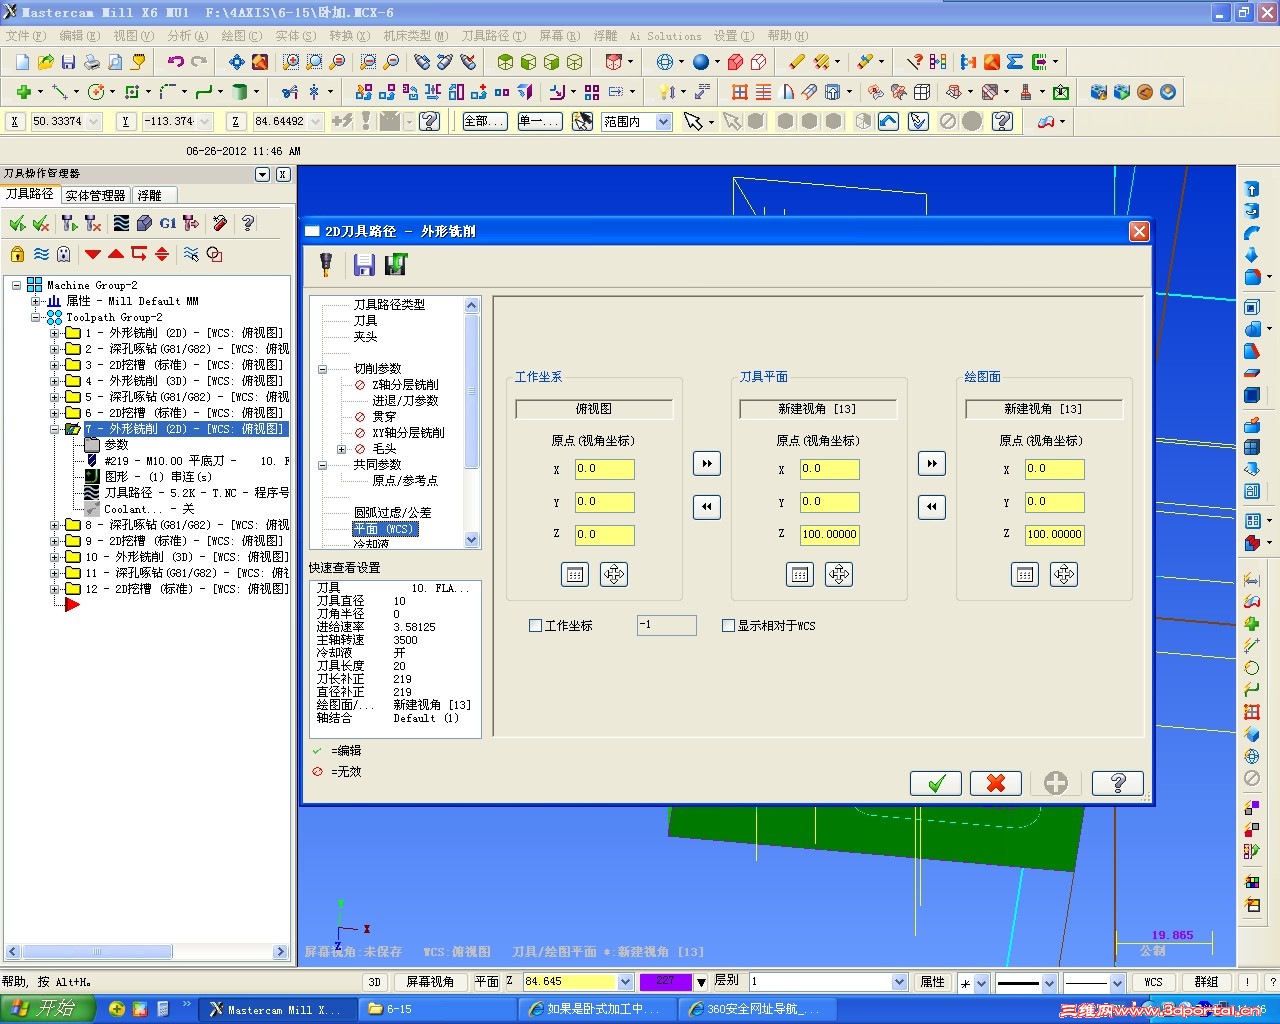The width and height of the screenshot is (1280, 1024).
Task: Collapse the 切削参数 tree node in dialog
Action: pos(322,369)
